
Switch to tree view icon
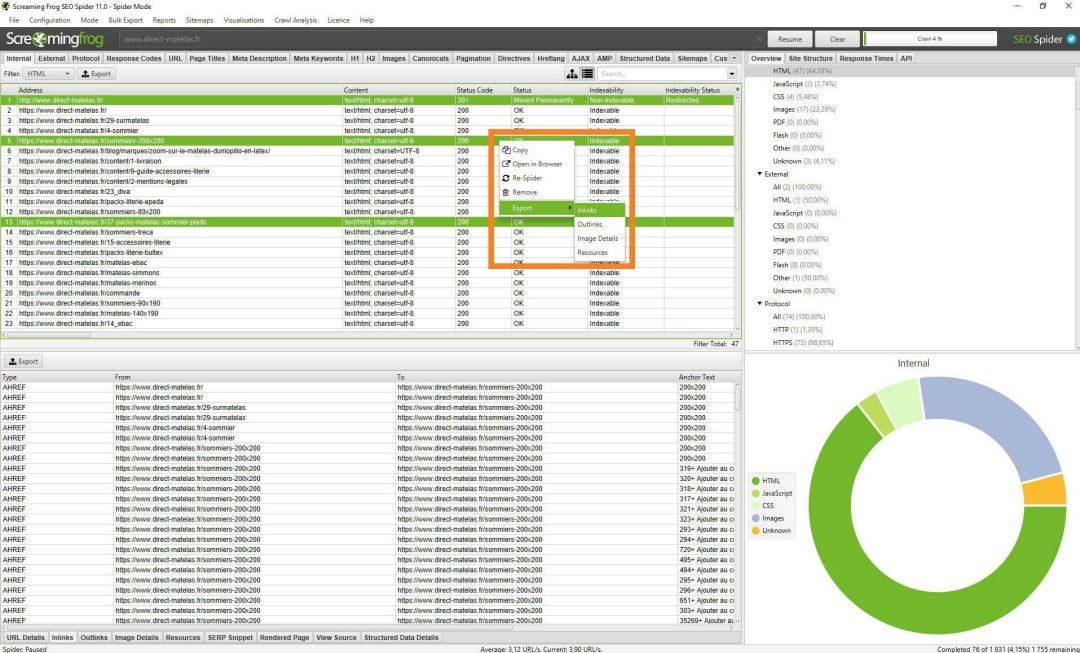coord(572,74)
